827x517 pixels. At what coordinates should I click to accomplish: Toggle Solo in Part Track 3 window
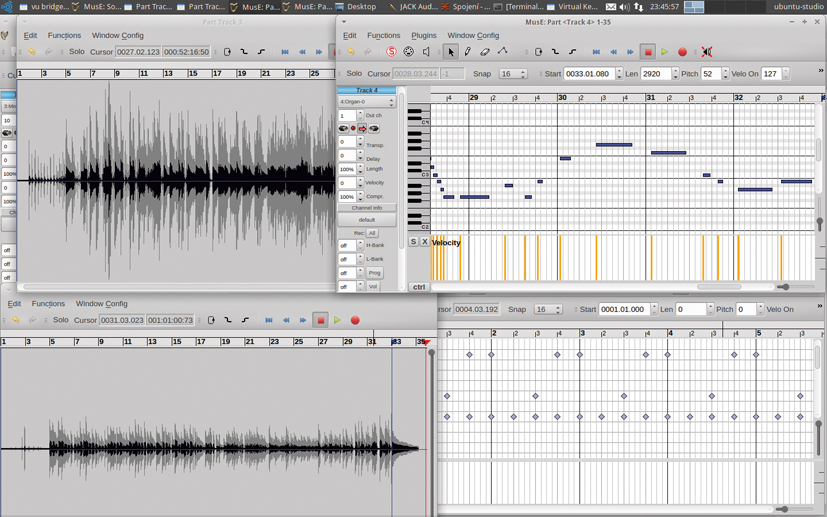pos(76,52)
